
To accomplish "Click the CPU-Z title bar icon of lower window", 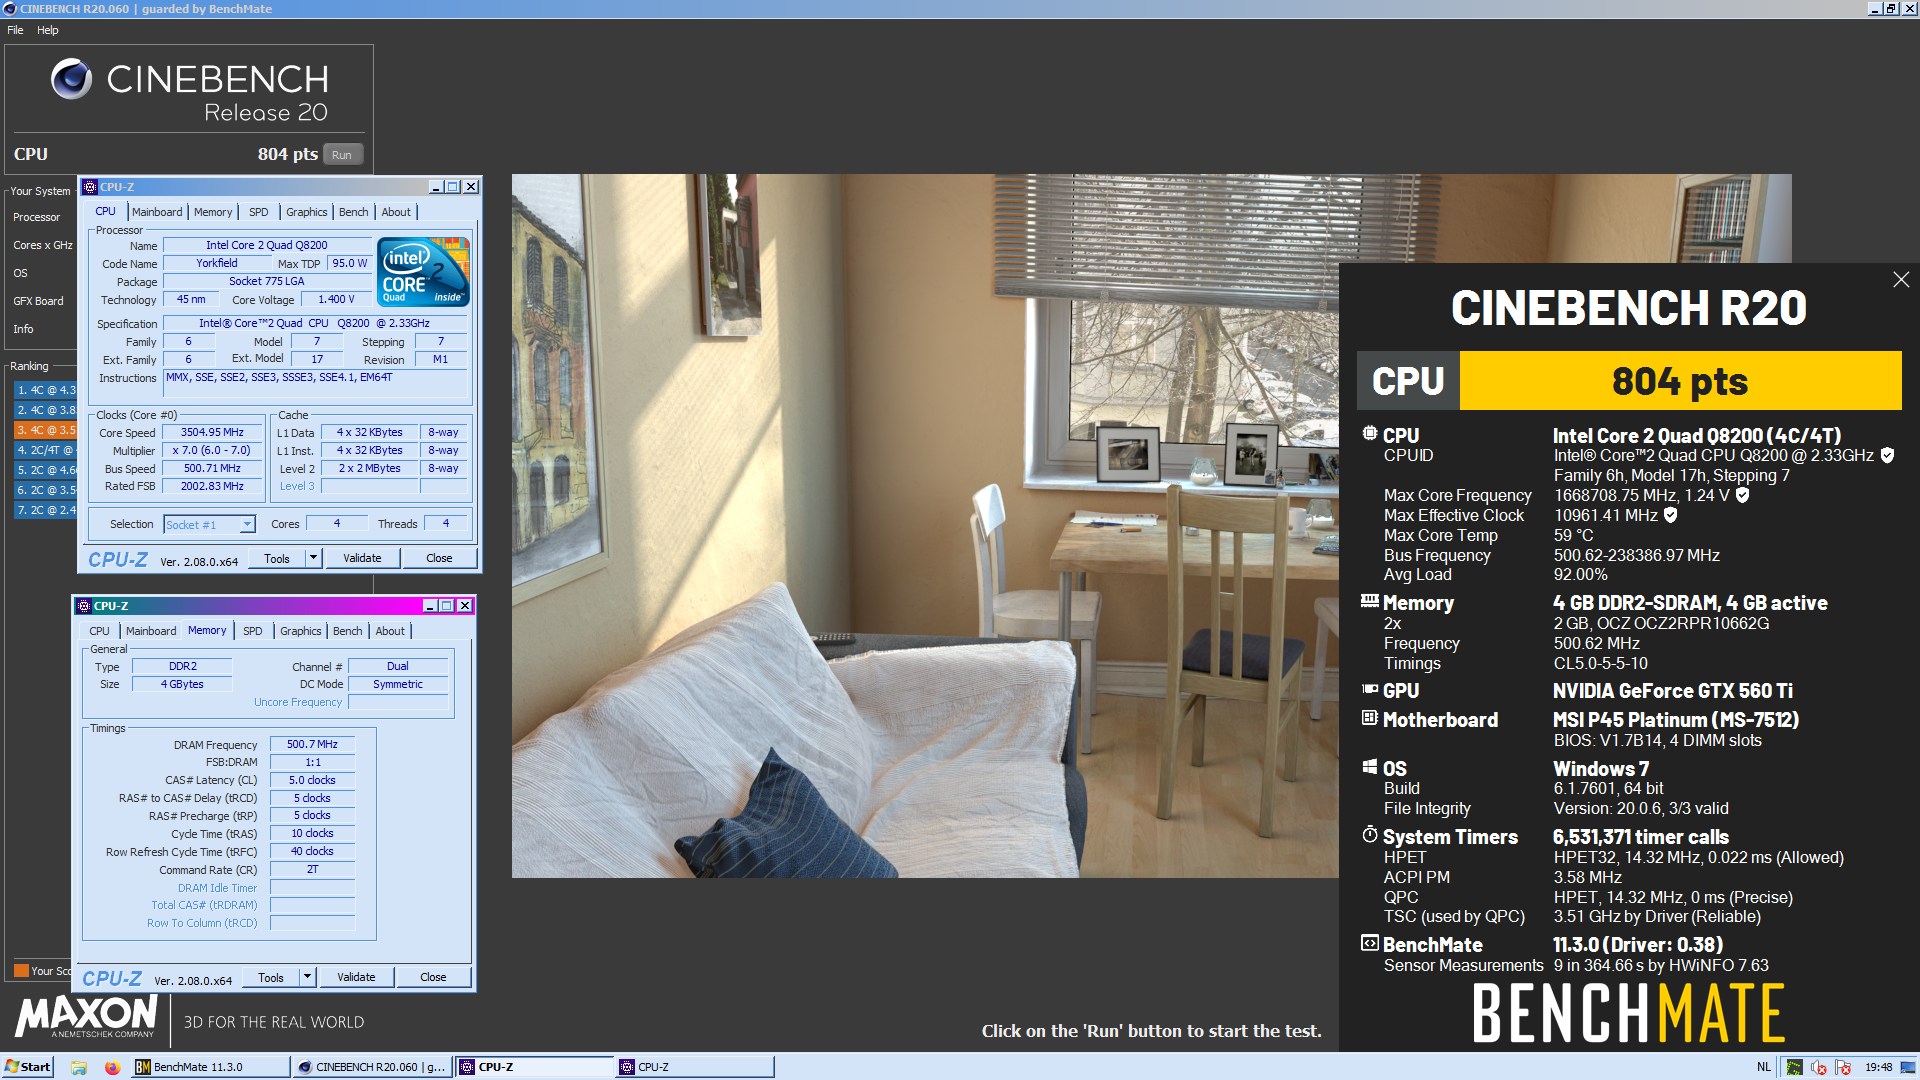I will [84, 606].
